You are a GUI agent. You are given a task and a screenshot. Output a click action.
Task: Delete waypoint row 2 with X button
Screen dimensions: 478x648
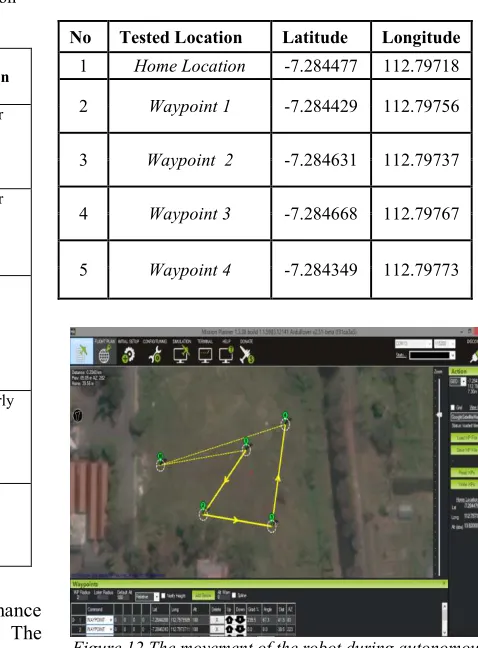tap(217, 629)
